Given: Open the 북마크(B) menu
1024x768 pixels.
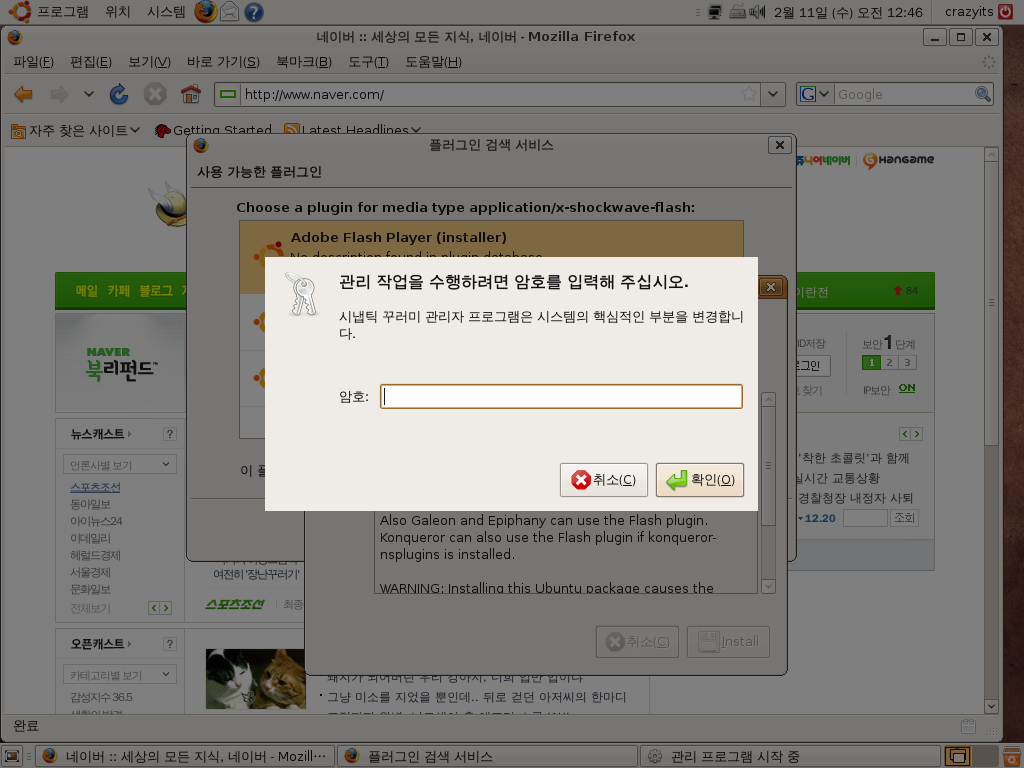Looking at the screenshot, I should (304, 62).
